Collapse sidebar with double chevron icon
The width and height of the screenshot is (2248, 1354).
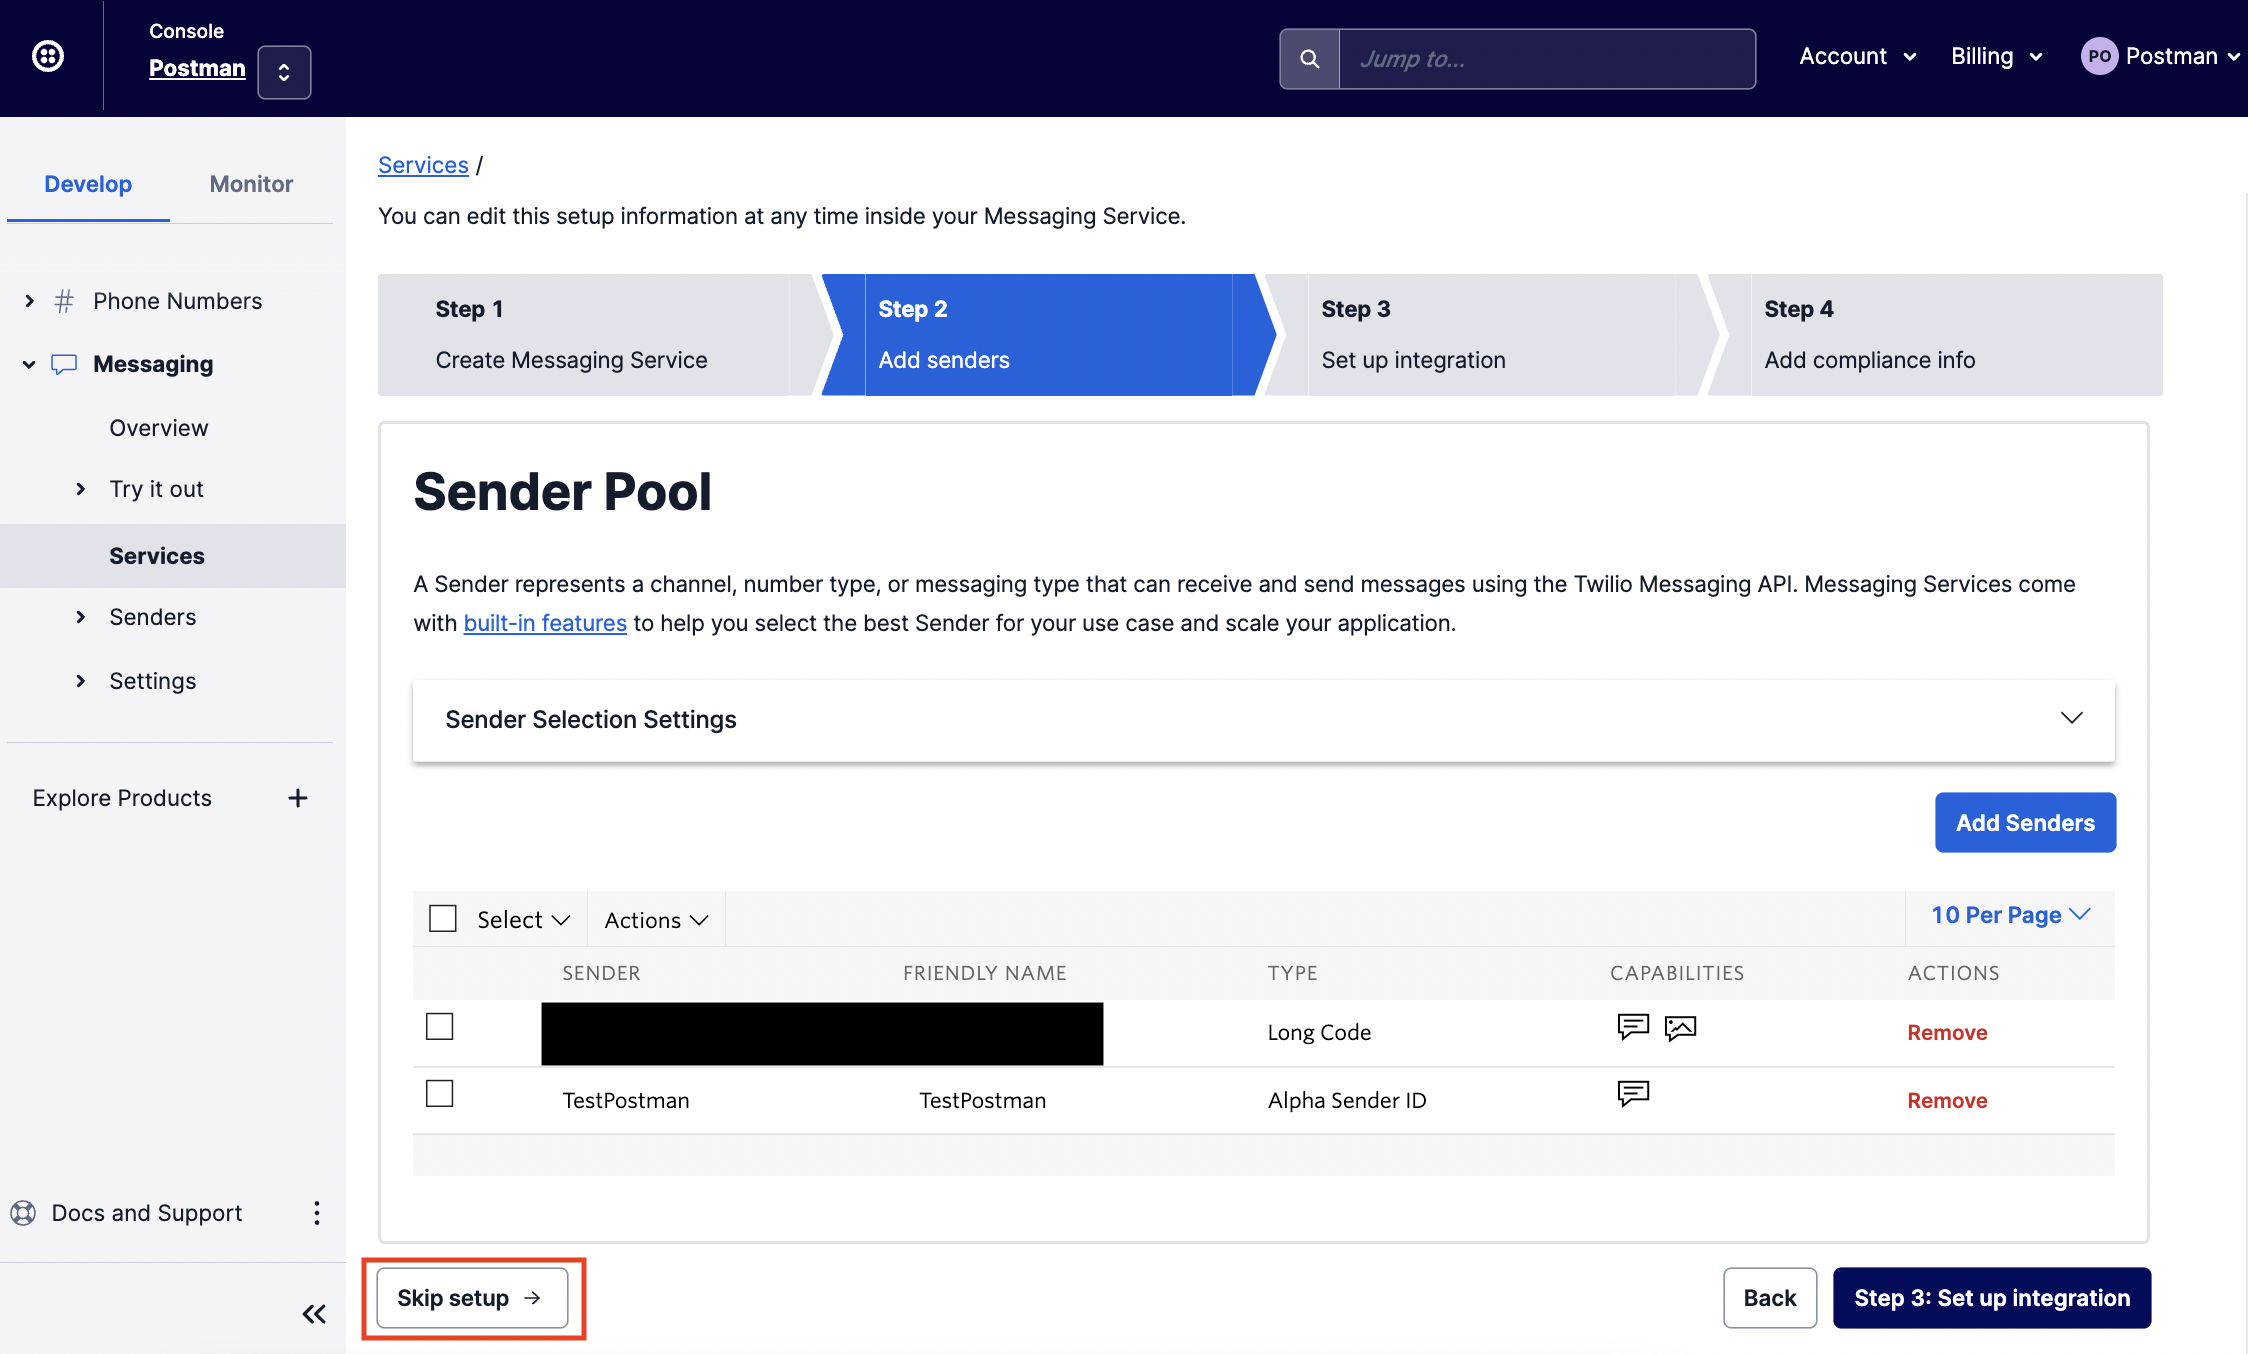(314, 1314)
